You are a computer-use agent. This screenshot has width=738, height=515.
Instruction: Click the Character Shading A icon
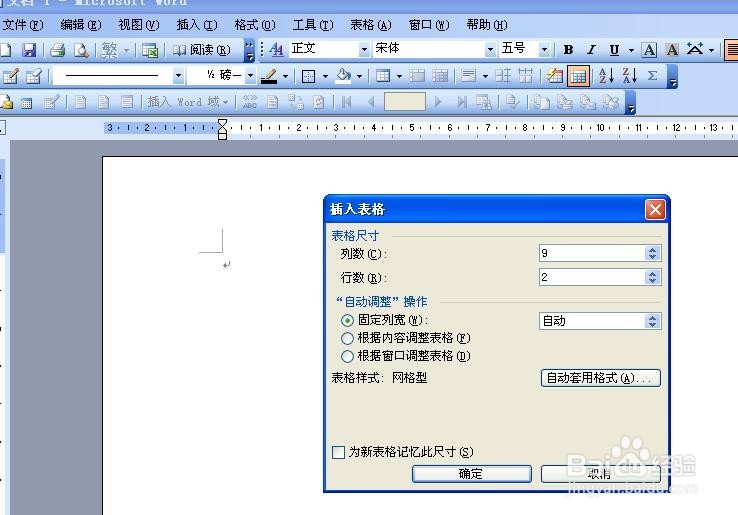pos(672,50)
